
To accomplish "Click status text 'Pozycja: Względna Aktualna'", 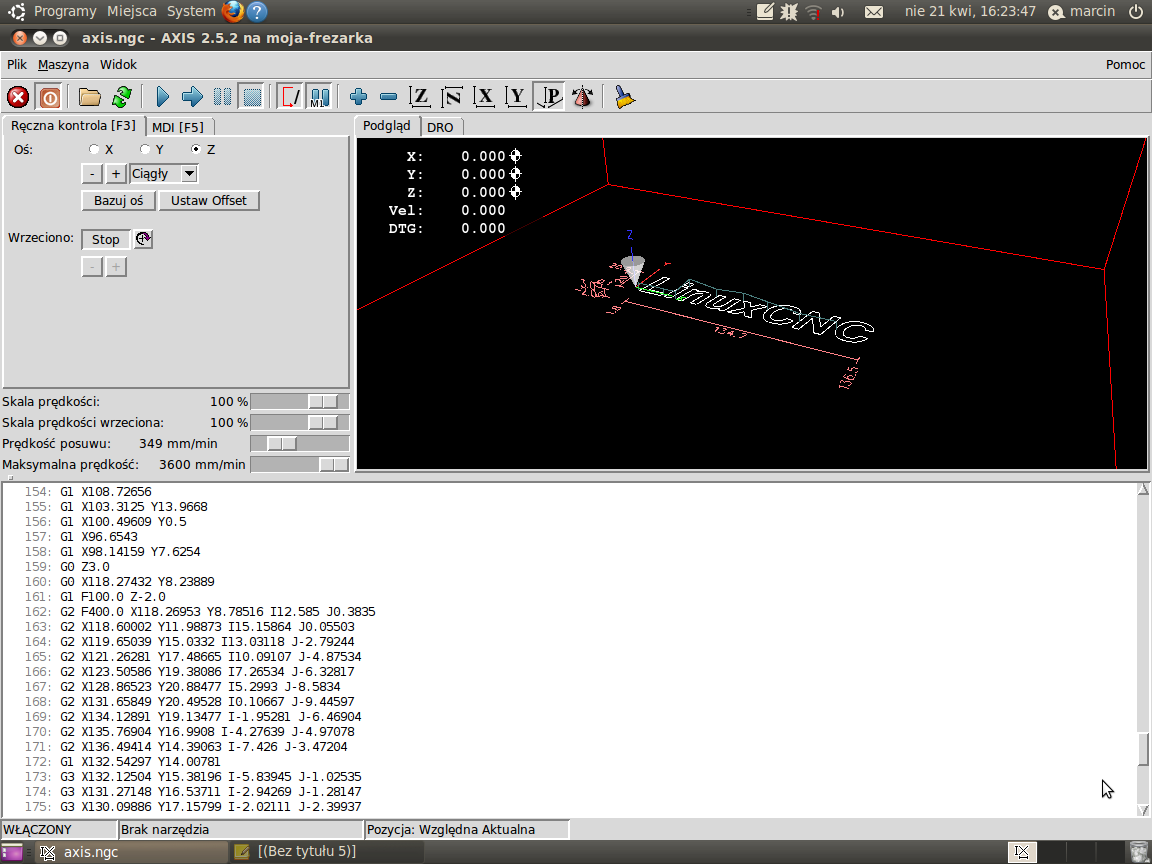I will [x=451, y=829].
